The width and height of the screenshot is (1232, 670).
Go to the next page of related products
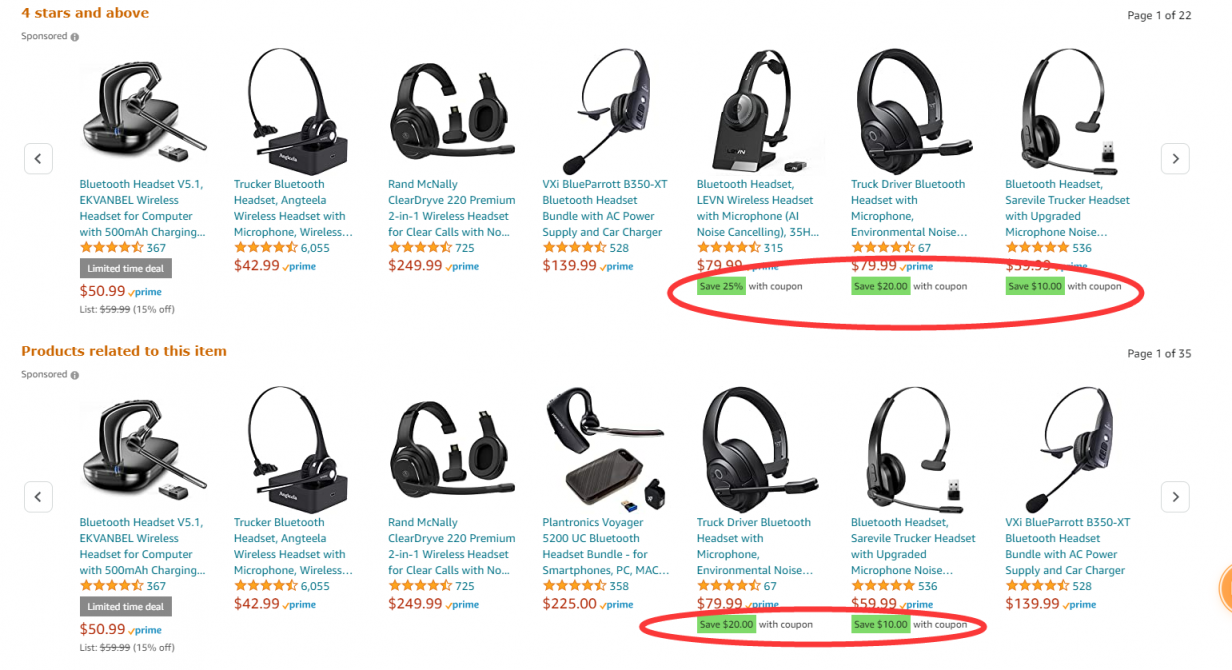pos(1175,496)
